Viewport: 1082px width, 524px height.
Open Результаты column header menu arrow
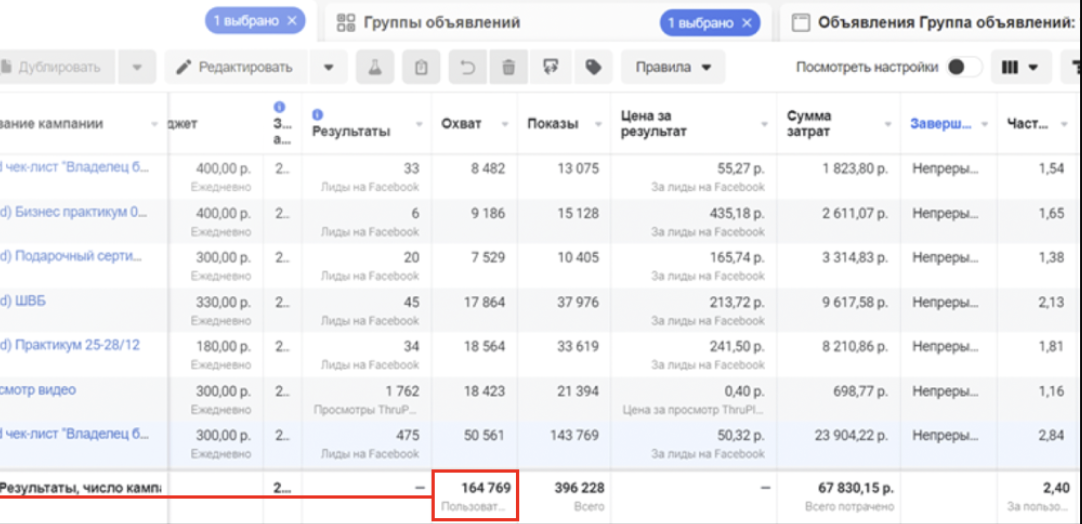pos(419,124)
